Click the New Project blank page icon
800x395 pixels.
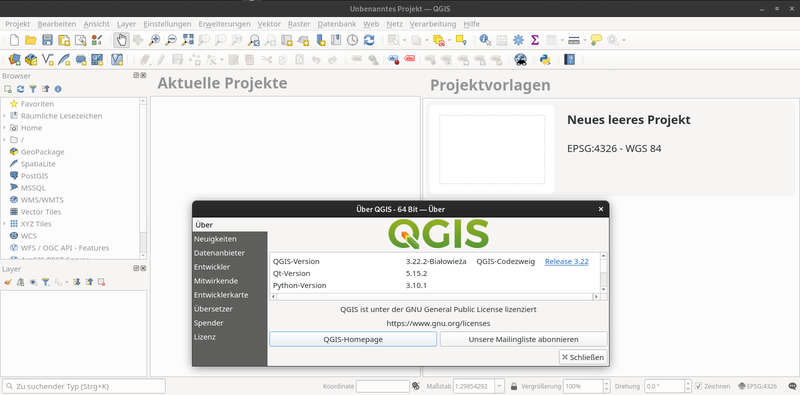pos(14,40)
